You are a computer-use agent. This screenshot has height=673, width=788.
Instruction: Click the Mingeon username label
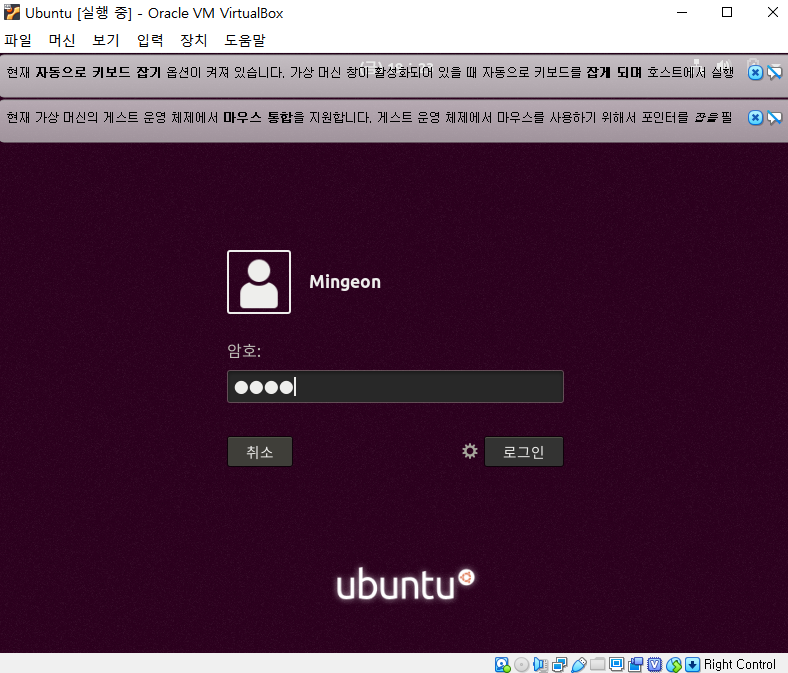tap(345, 282)
